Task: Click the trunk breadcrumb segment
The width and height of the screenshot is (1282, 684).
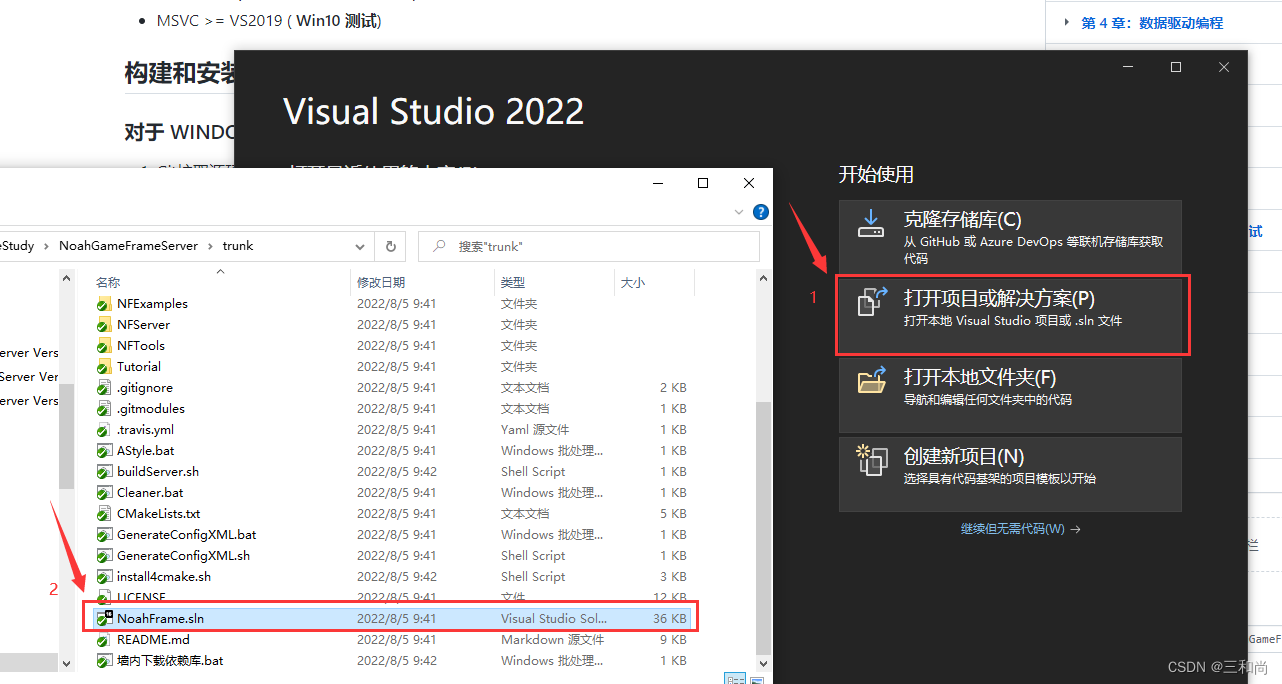Action: pyautogui.click(x=238, y=246)
